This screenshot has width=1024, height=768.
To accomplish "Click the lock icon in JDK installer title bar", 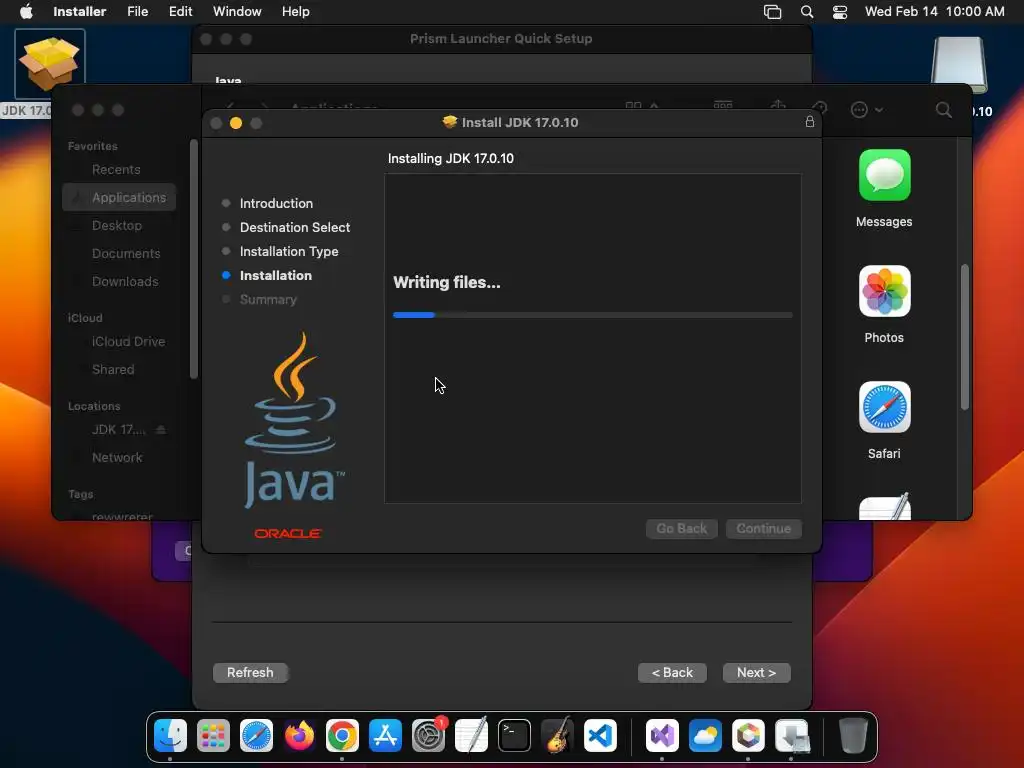I will tap(810, 121).
